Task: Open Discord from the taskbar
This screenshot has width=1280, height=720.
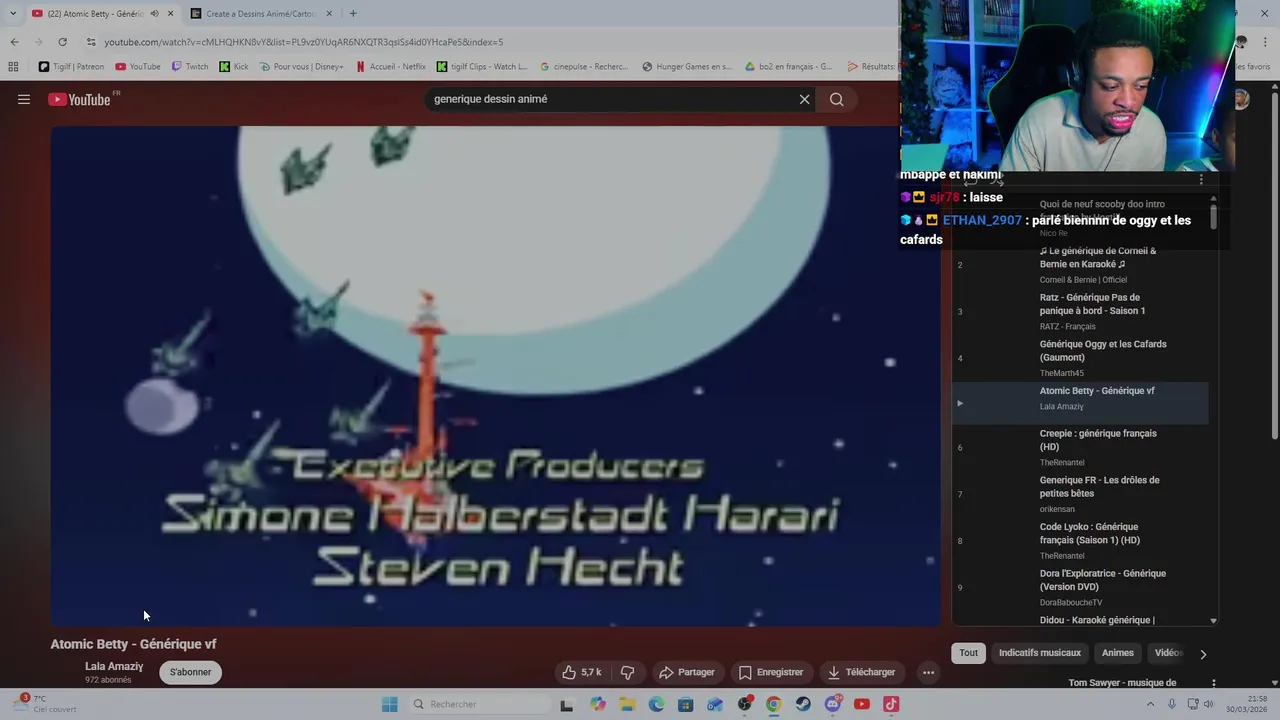Action: coord(833,704)
